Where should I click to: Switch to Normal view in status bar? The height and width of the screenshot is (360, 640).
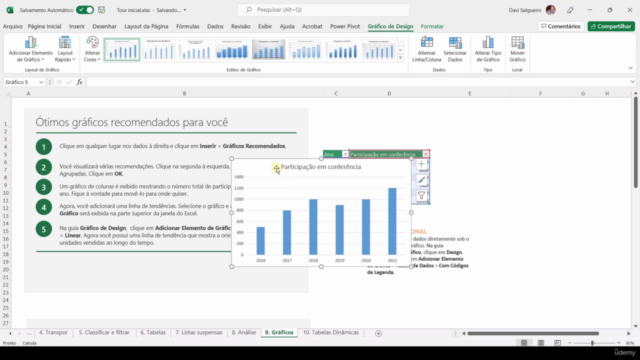coord(524,343)
